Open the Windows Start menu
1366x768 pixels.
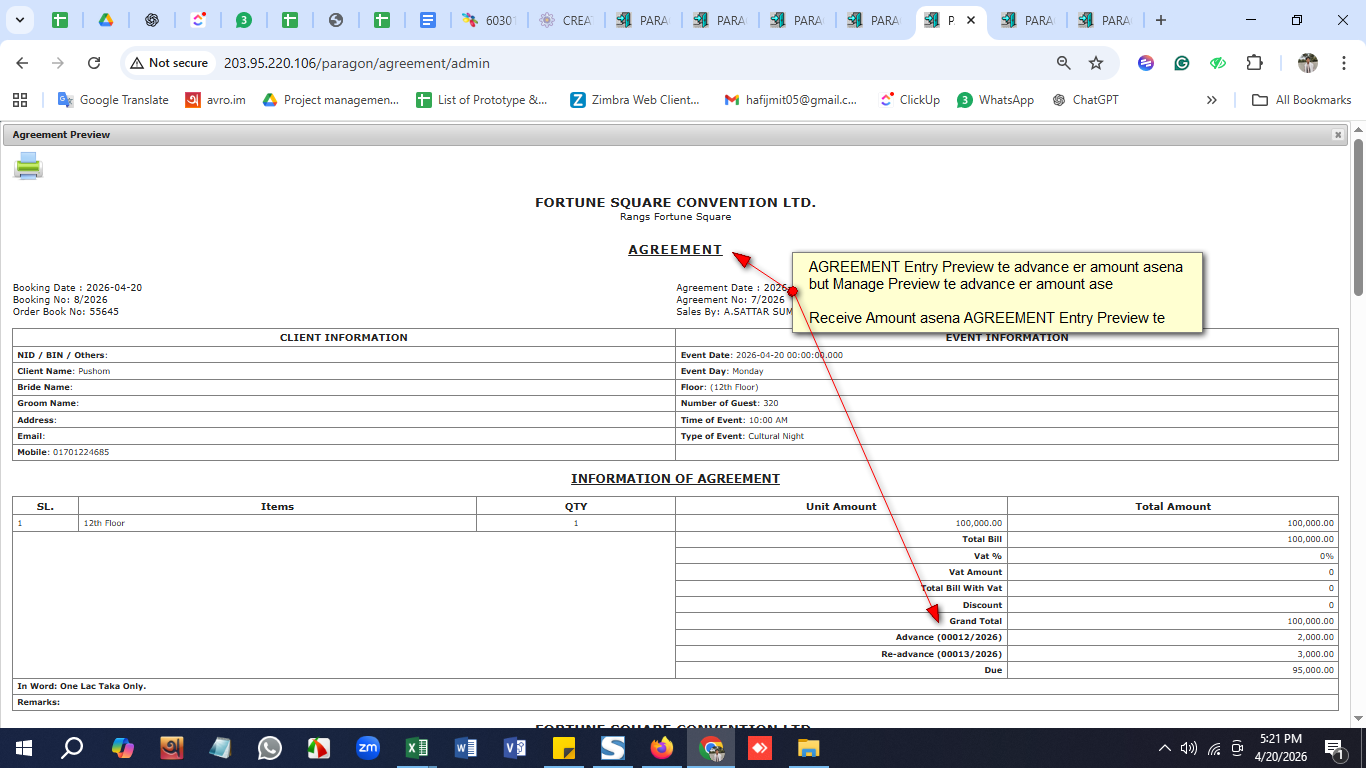pyautogui.click(x=24, y=748)
